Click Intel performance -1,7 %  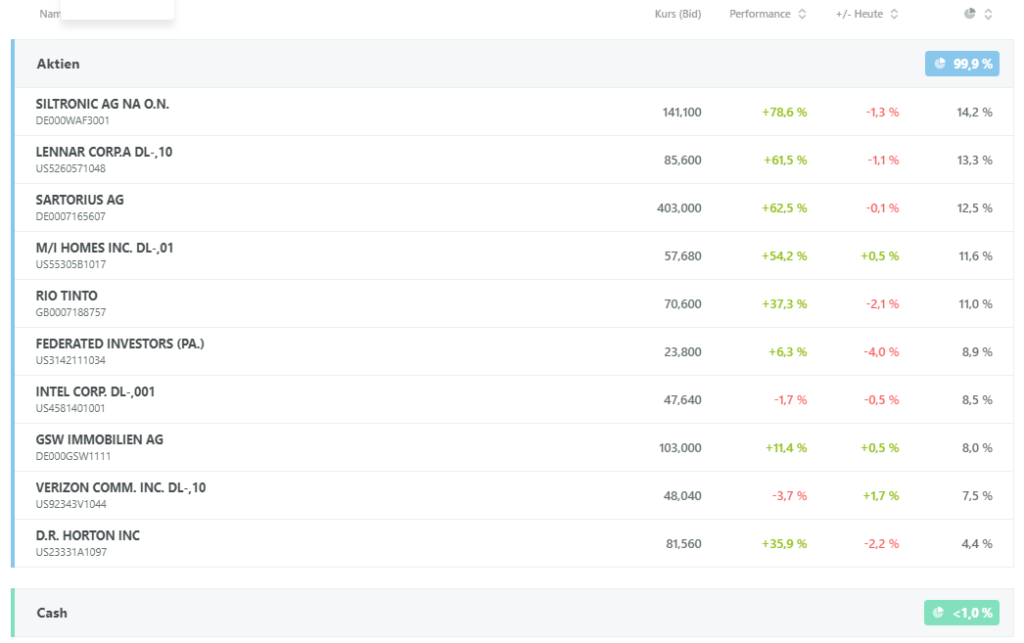coord(790,400)
